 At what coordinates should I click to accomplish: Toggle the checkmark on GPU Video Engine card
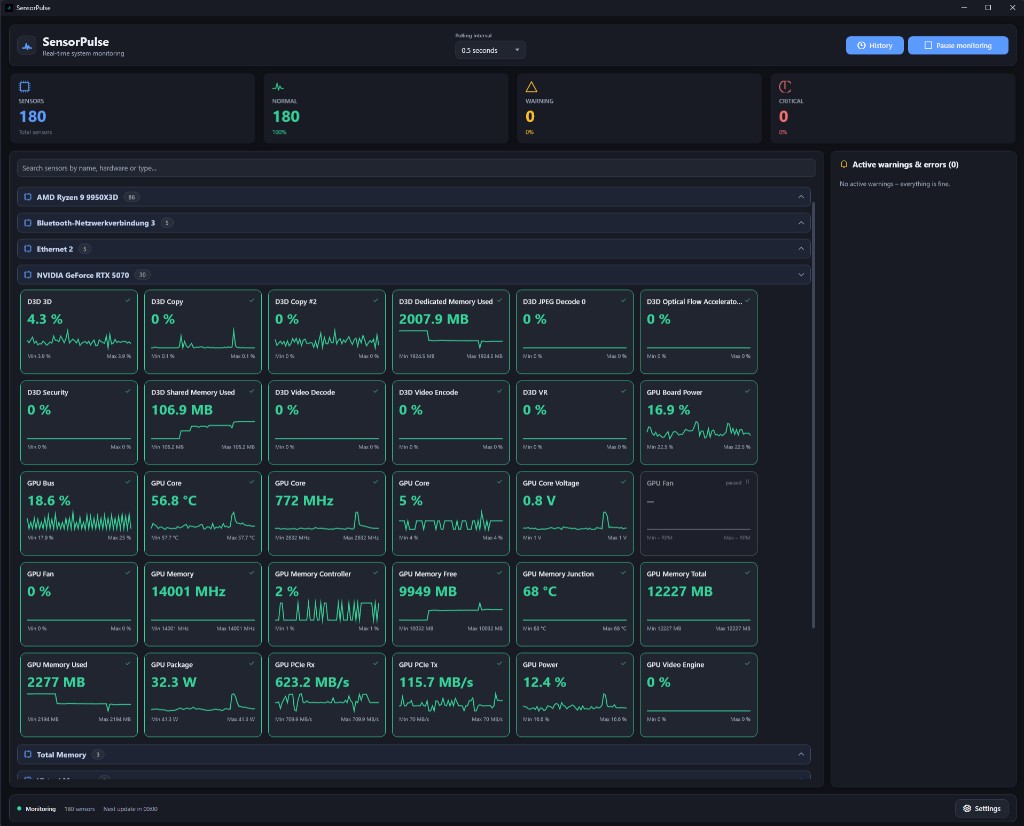click(x=747, y=663)
